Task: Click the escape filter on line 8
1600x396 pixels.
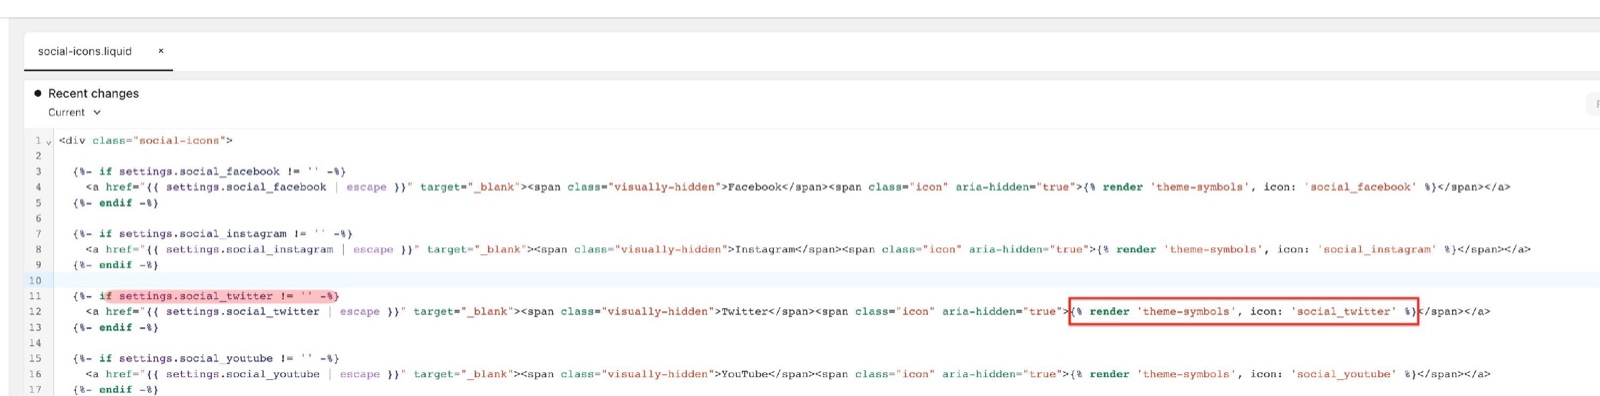Action: click(x=373, y=250)
